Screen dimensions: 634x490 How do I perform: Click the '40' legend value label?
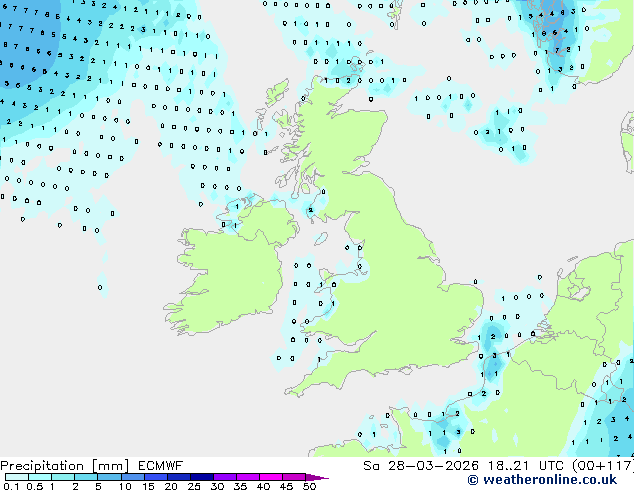[263, 486]
